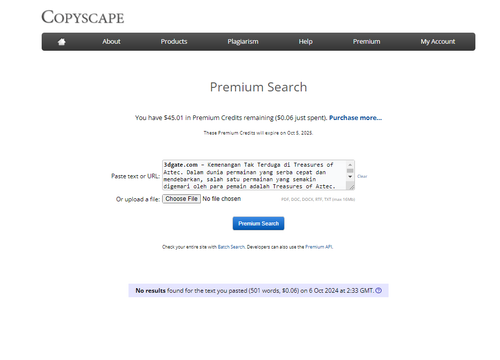The width and height of the screenshot is (500, 360).
Task: Click the textarea scrollbar up arrow
Action: (350, 165)
